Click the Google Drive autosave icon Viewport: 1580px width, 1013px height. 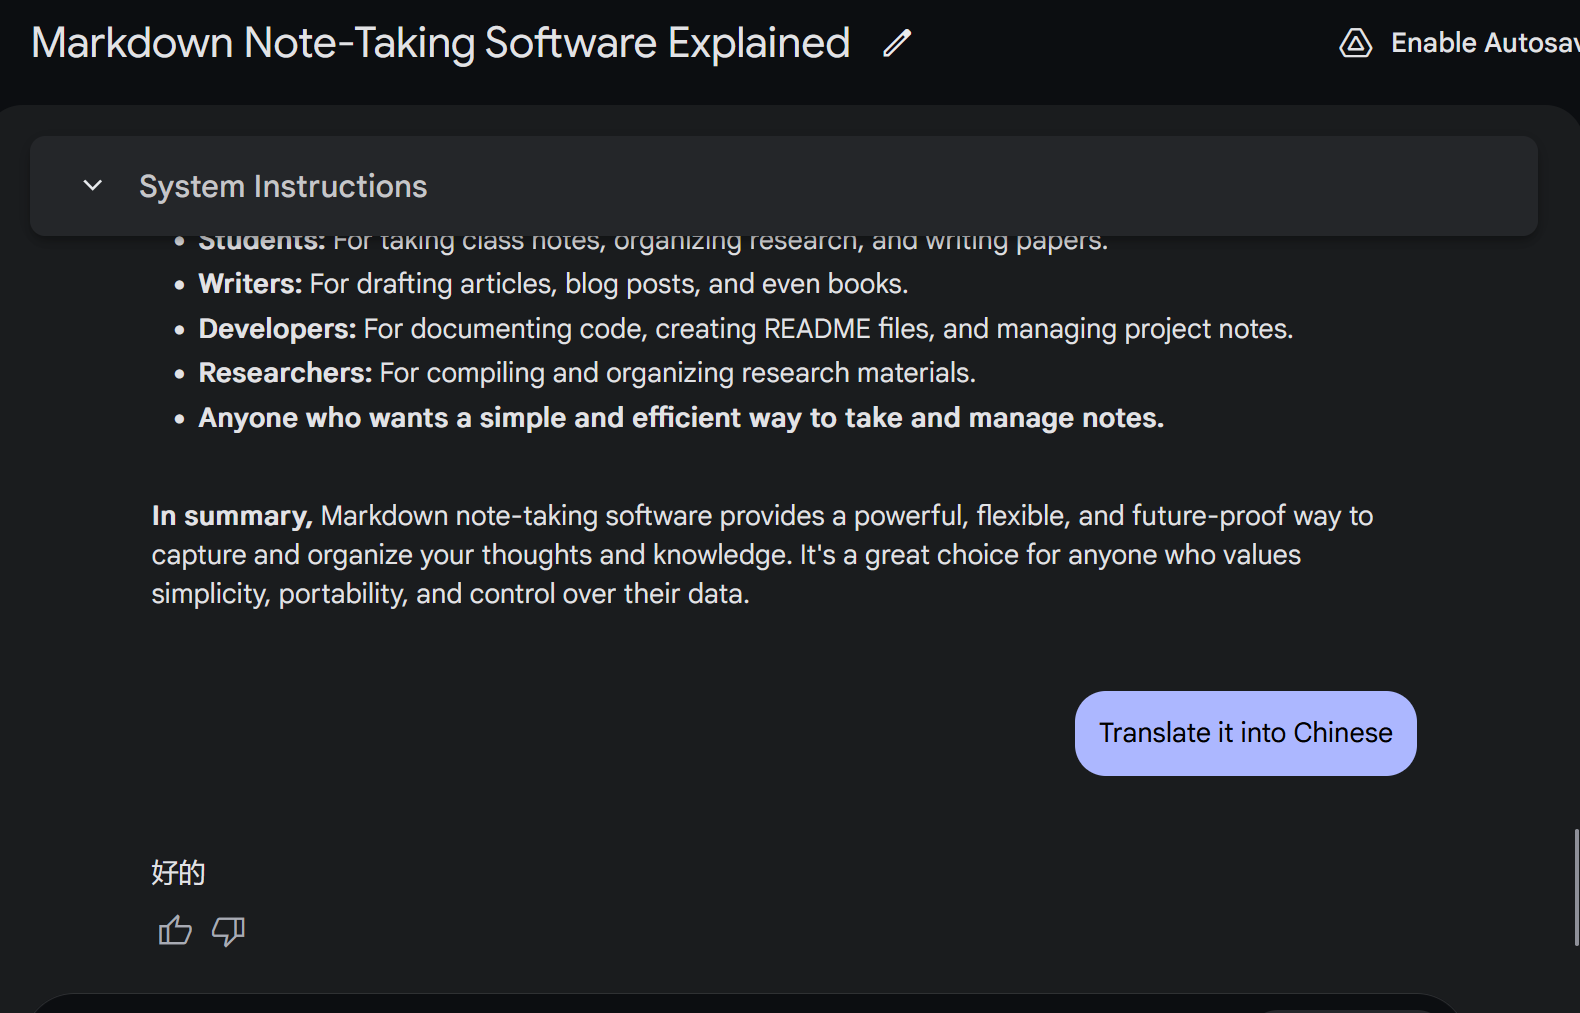(x=1355, y=43)
